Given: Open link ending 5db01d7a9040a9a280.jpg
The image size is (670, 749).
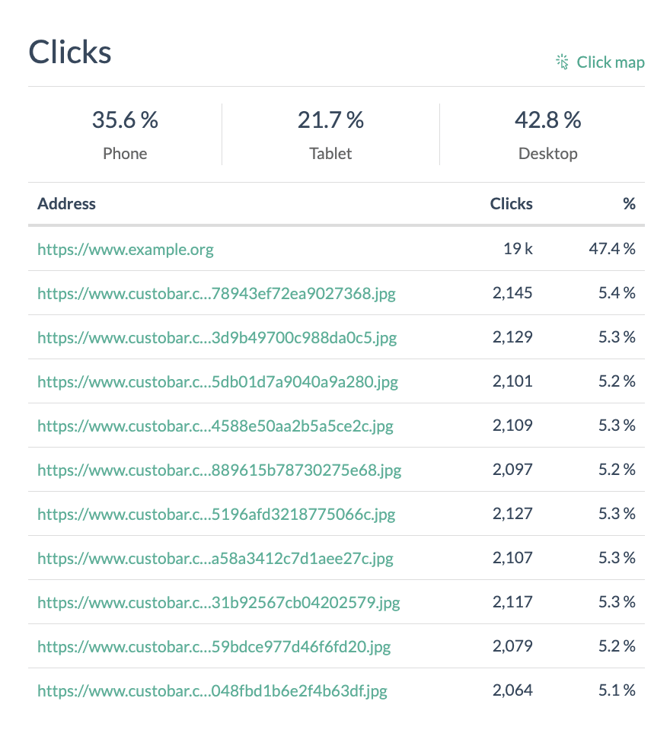Looking at the screenshot, I should click(x=217, y=381).
